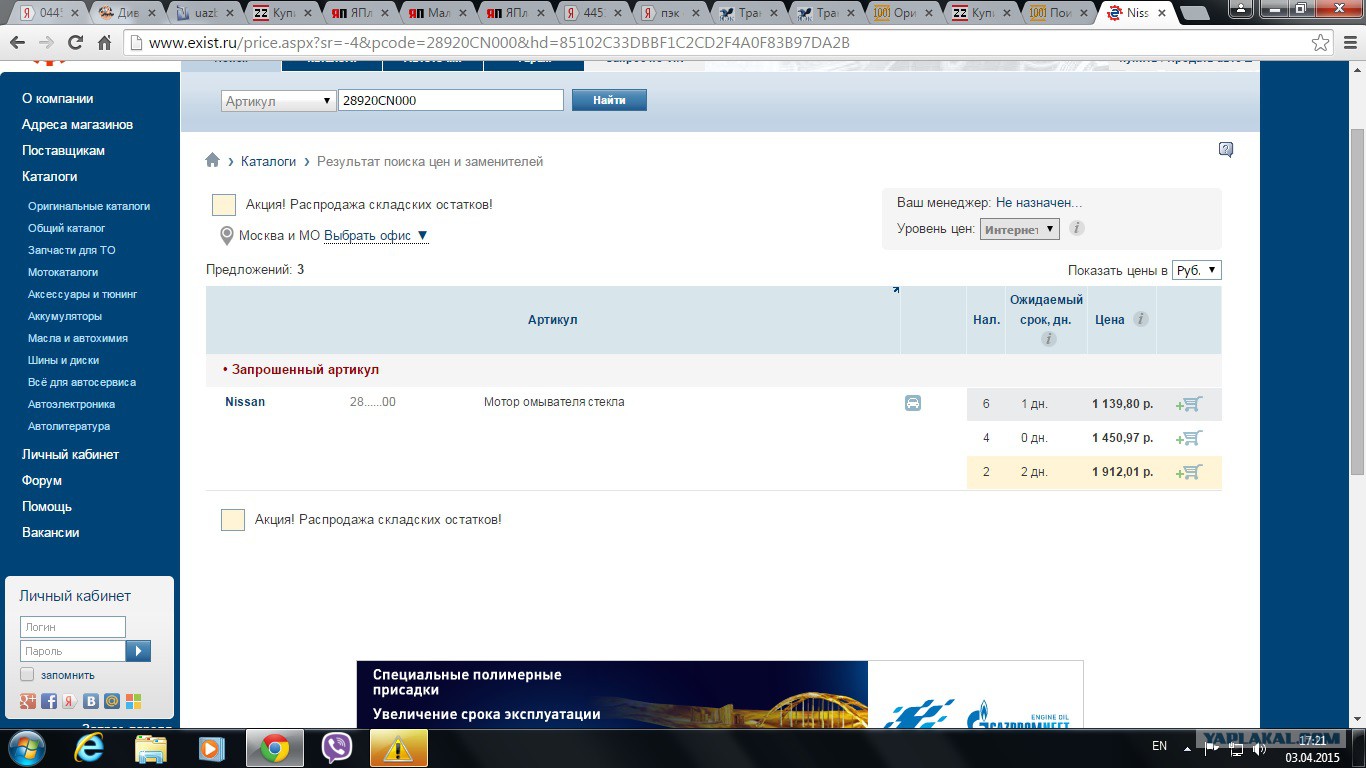Go to home via breadcrumb house icon
This screenshot has width=1366, height=768.
[x=212, y=160]
